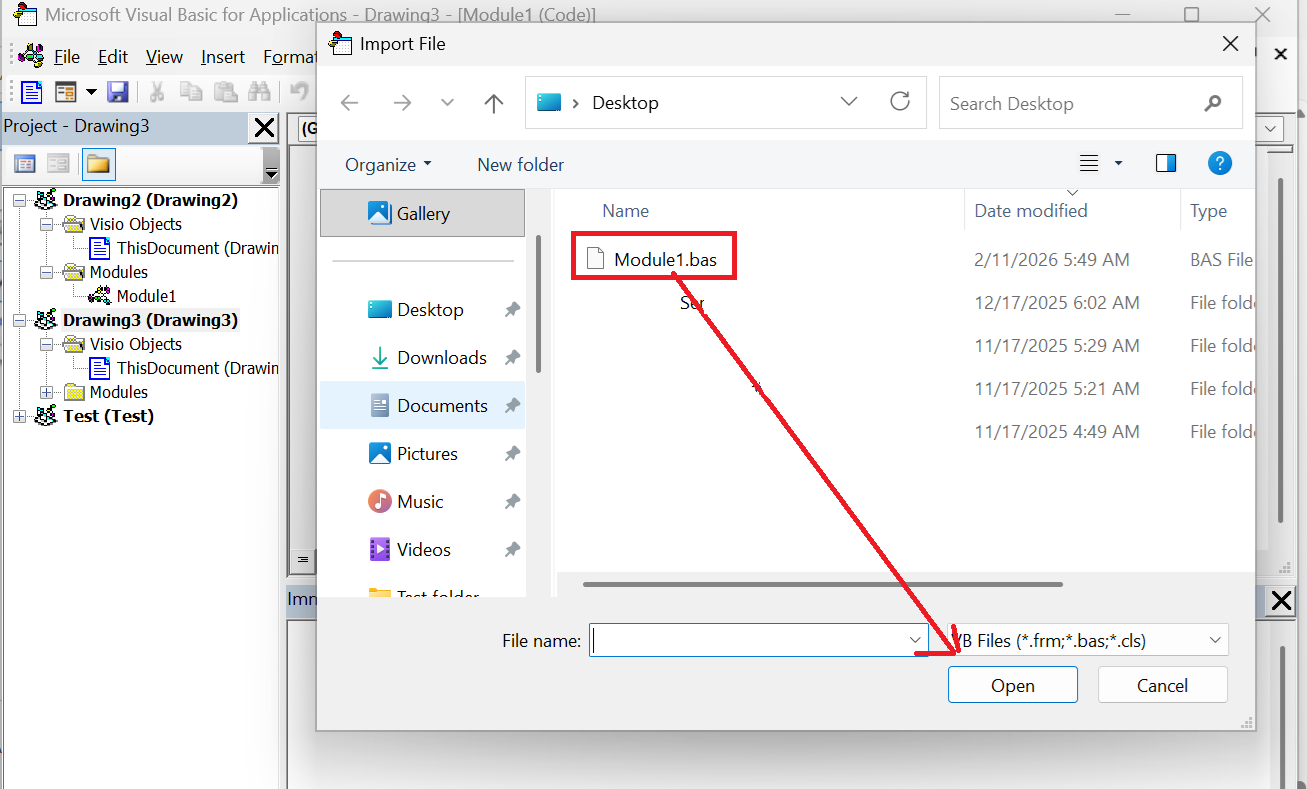
Task: Open the View menu in VBA editor
Action: click(x=164, y=57)
